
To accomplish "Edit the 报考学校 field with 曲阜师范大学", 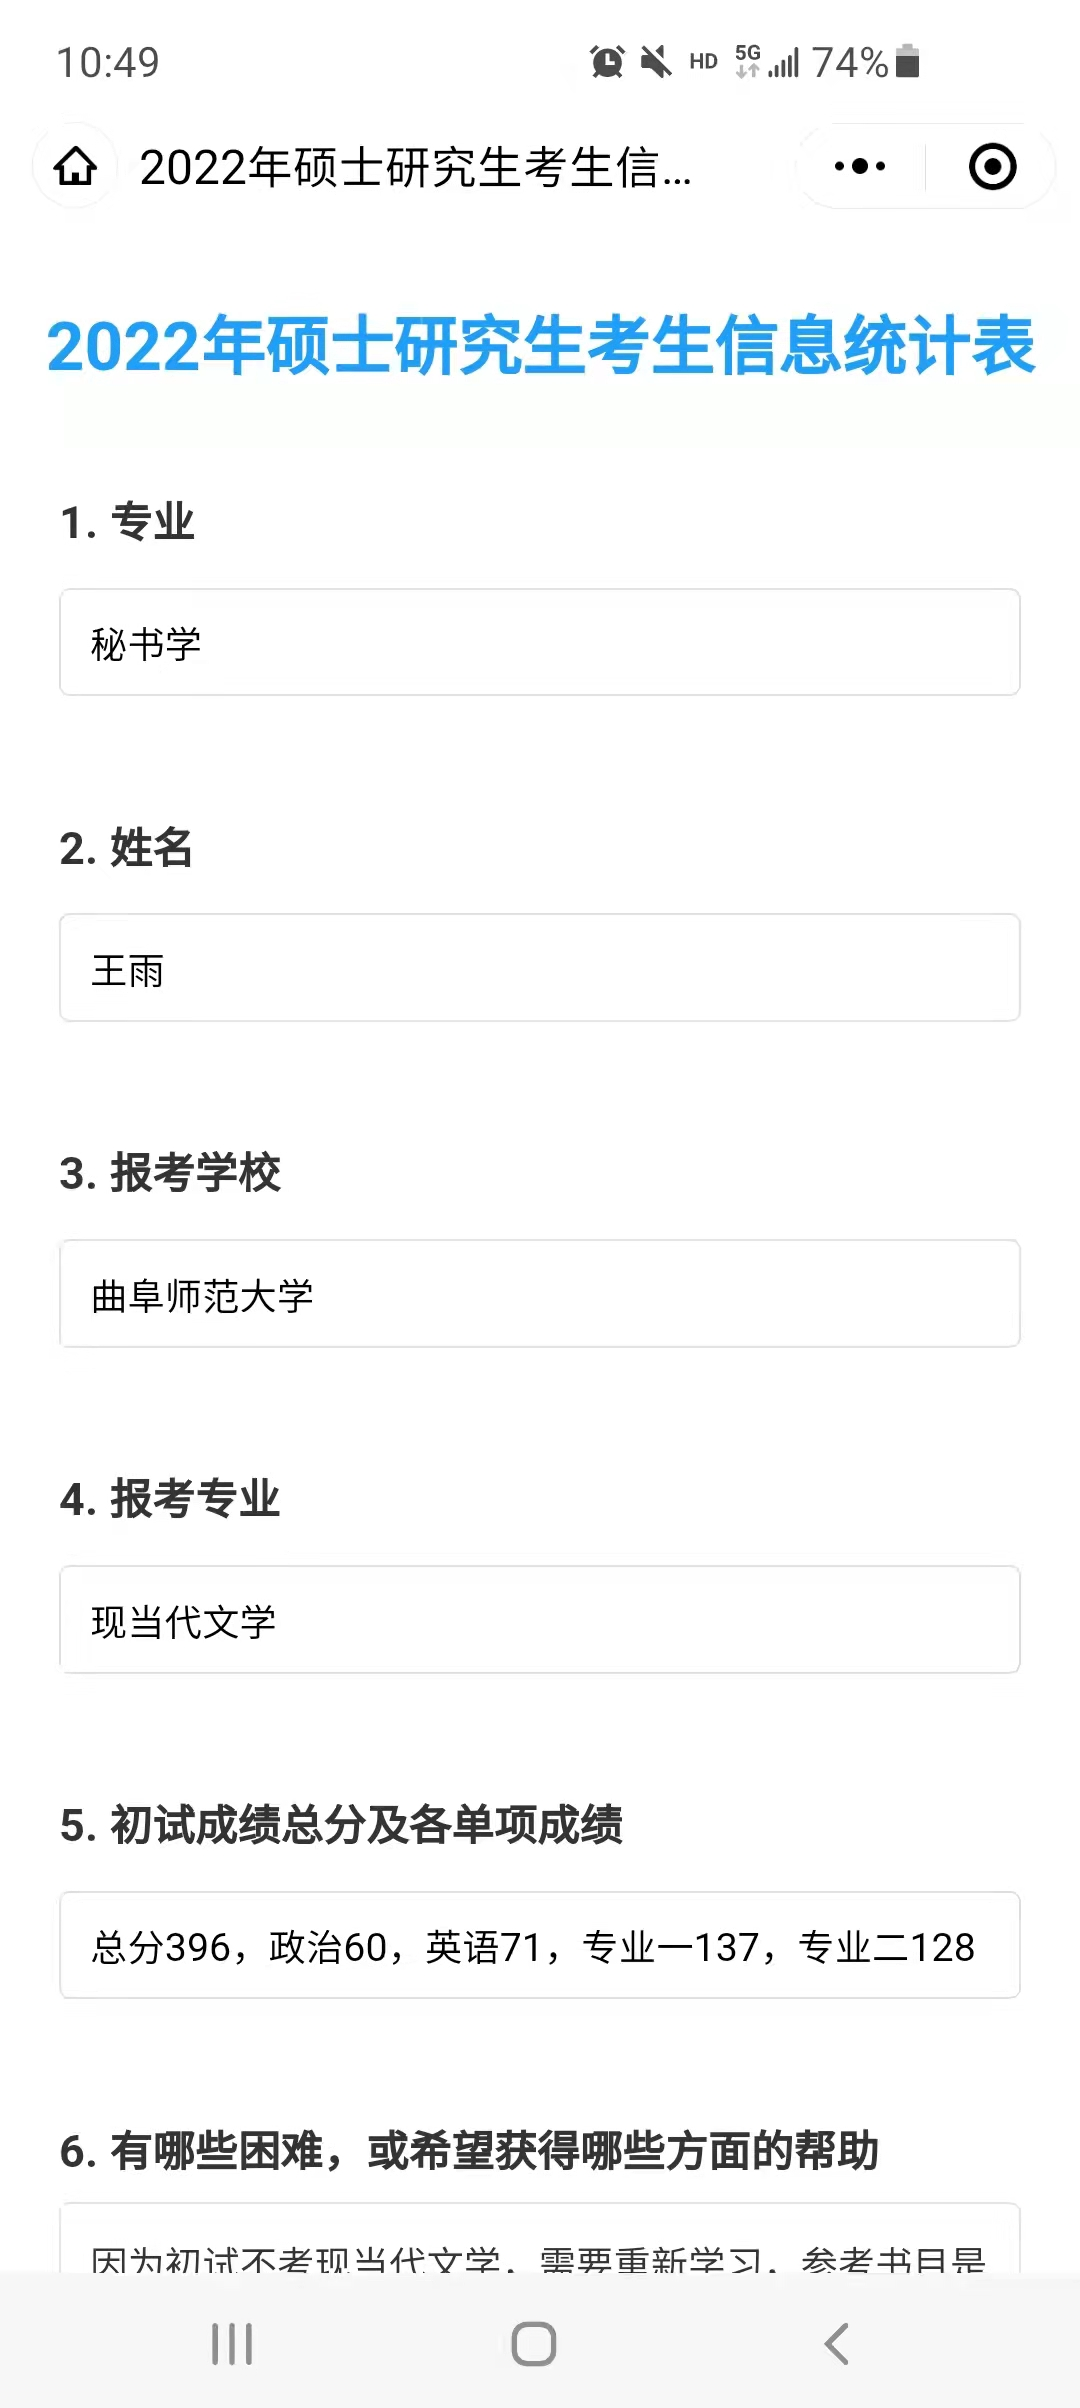I will point(540,1294).
